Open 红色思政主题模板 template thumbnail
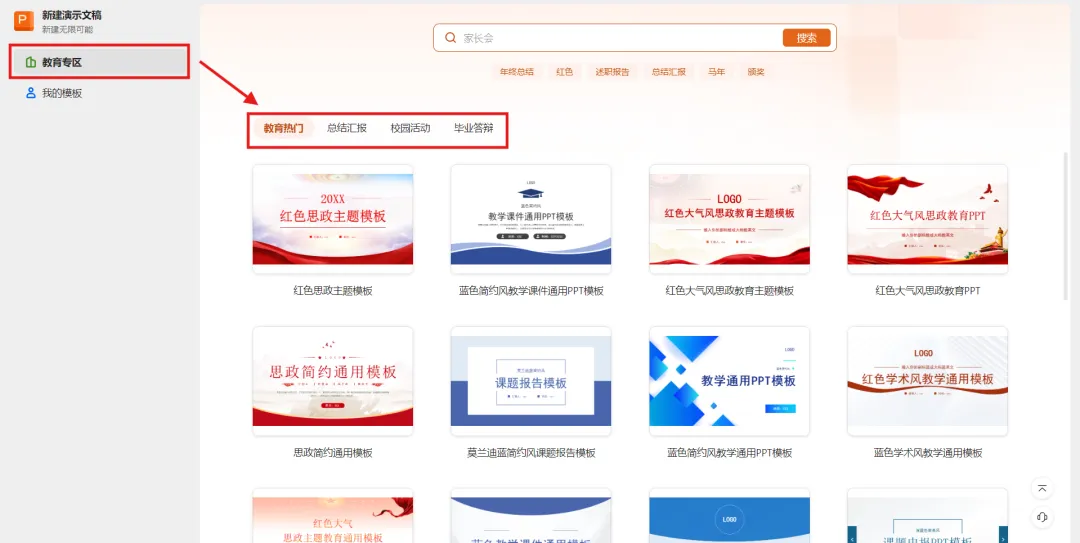Viewport: 1080px width, 543px height. click(x=333, y=219)
